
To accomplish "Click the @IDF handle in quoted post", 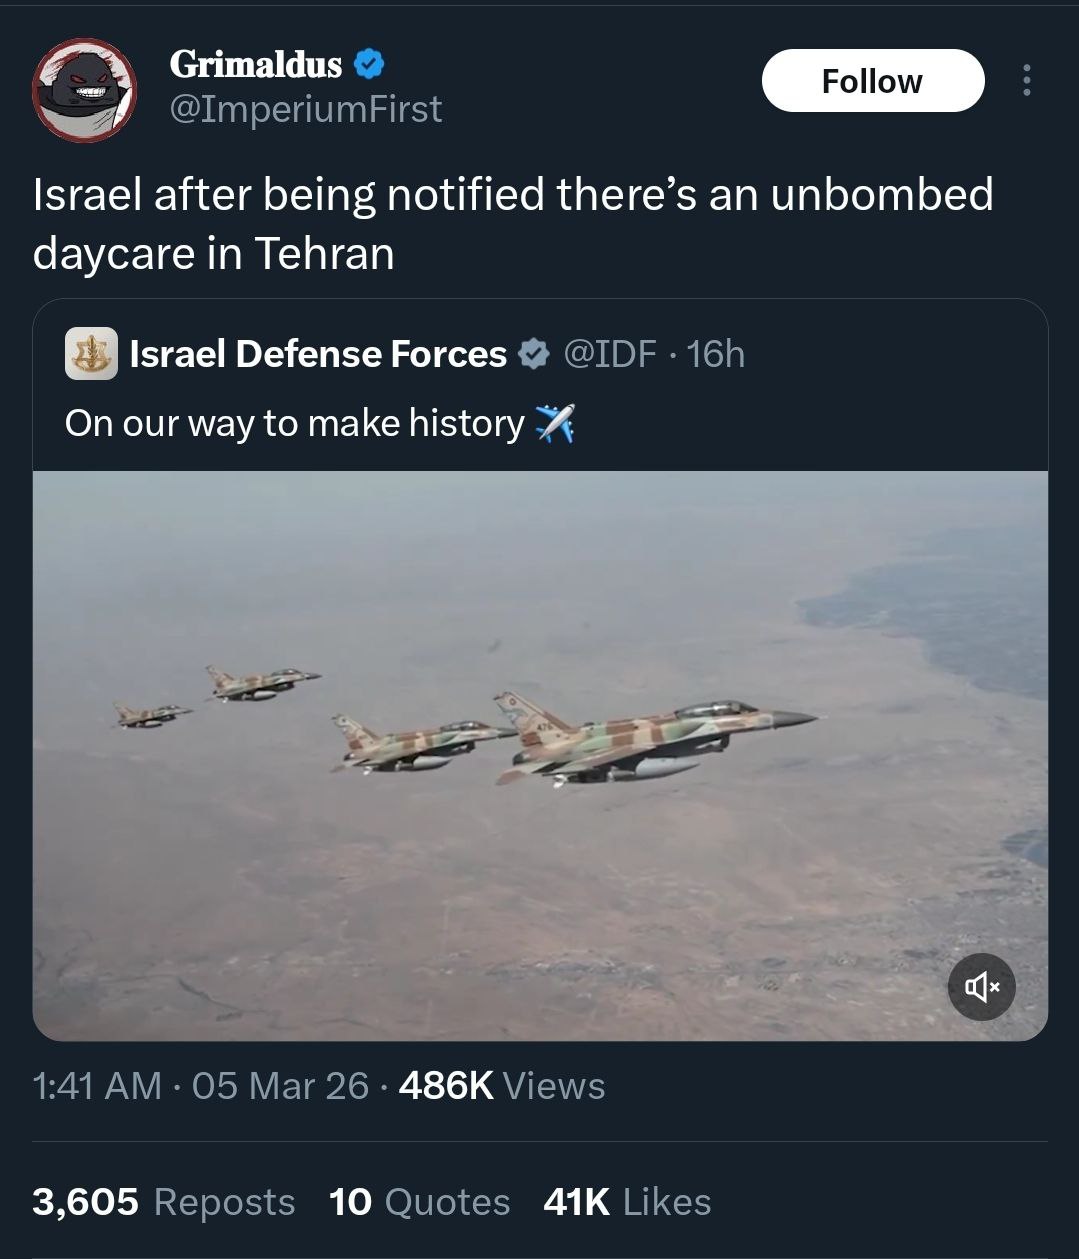I will coord(610,354).
